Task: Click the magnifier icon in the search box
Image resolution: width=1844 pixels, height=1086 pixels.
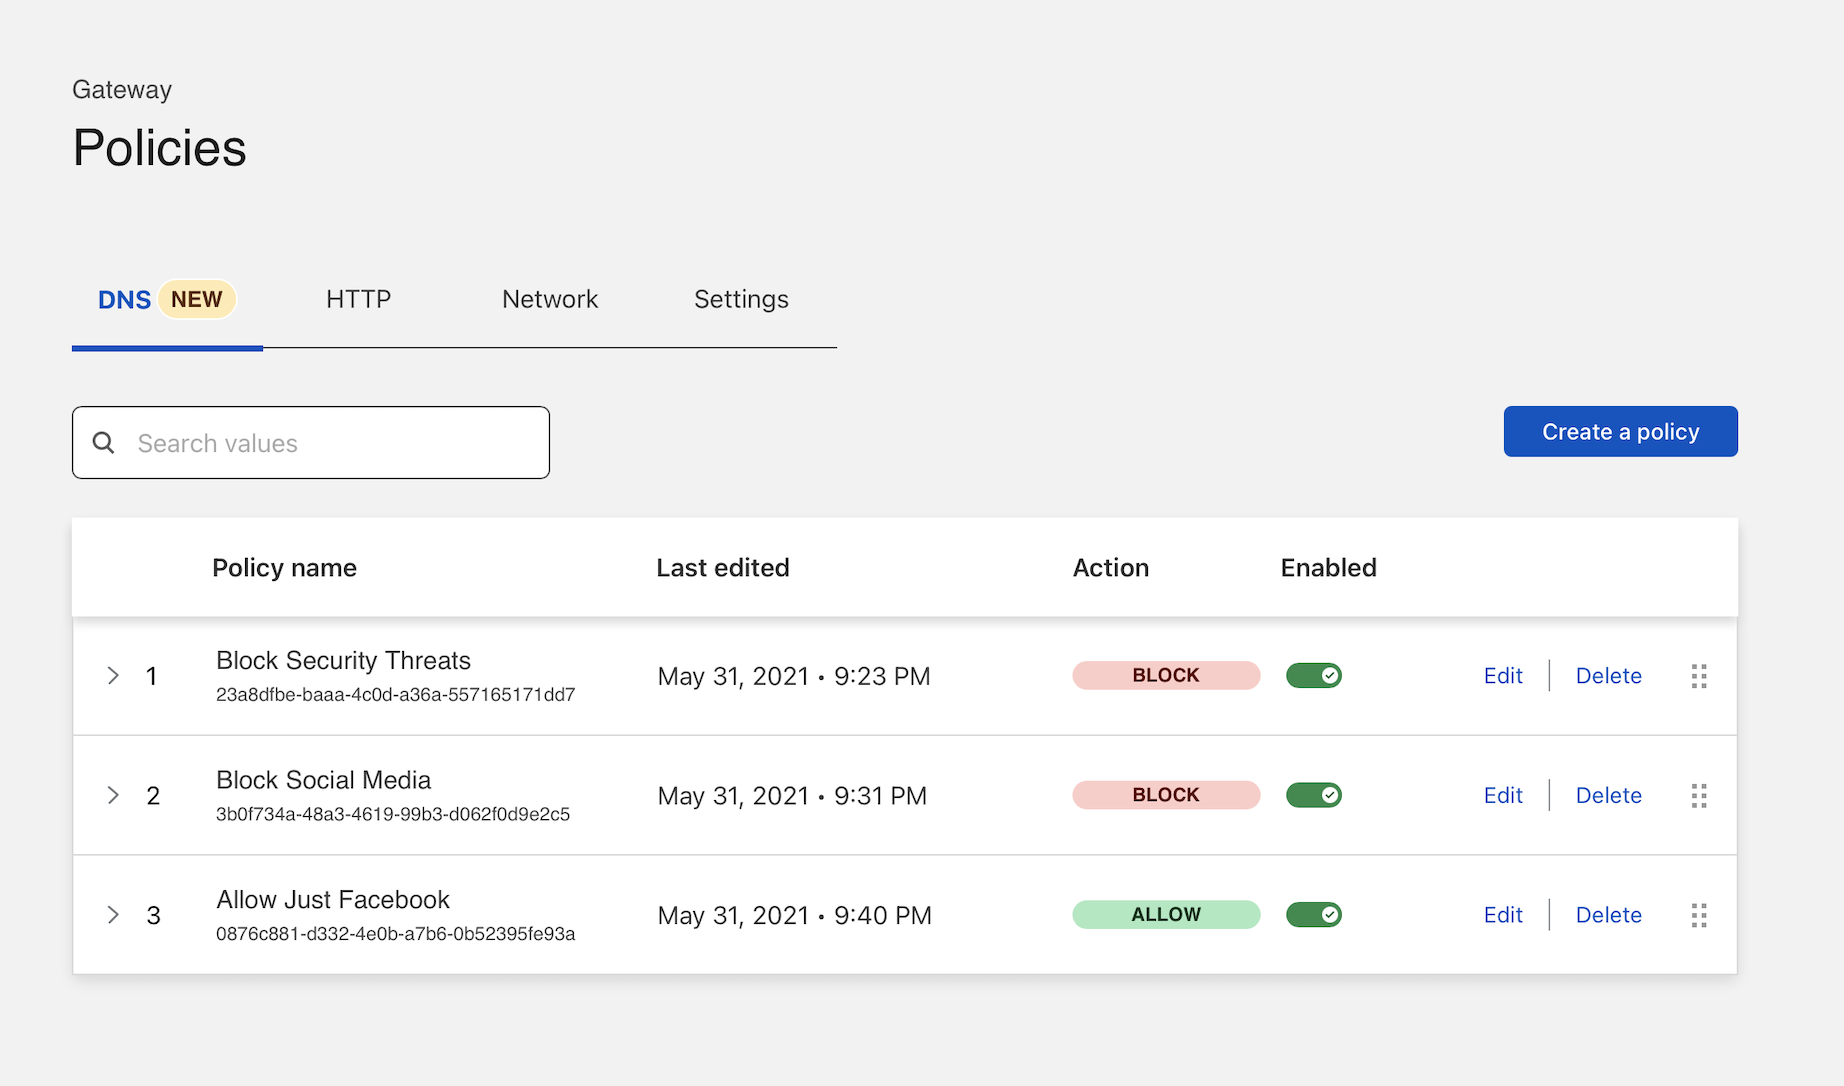Action: click(x=104, y=443)
